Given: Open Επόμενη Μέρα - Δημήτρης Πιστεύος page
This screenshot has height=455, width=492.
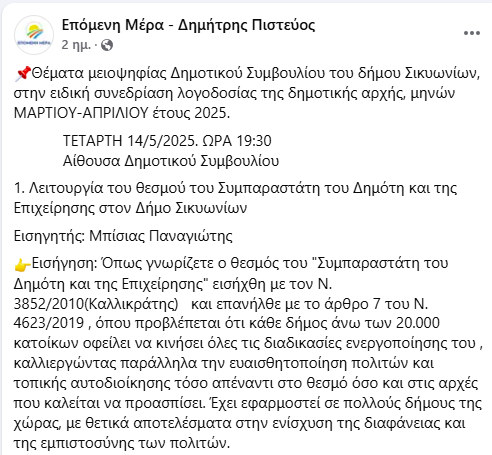Looking at the screenshot, I should click(188, 25).
